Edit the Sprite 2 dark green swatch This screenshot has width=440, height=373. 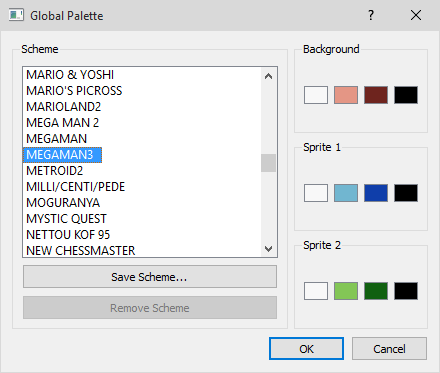376,291
